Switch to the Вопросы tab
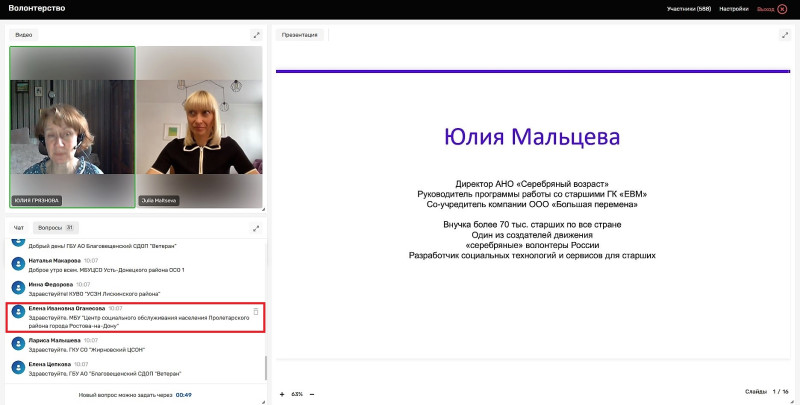This screenshot has height=405, width=800. click(56, 228)
